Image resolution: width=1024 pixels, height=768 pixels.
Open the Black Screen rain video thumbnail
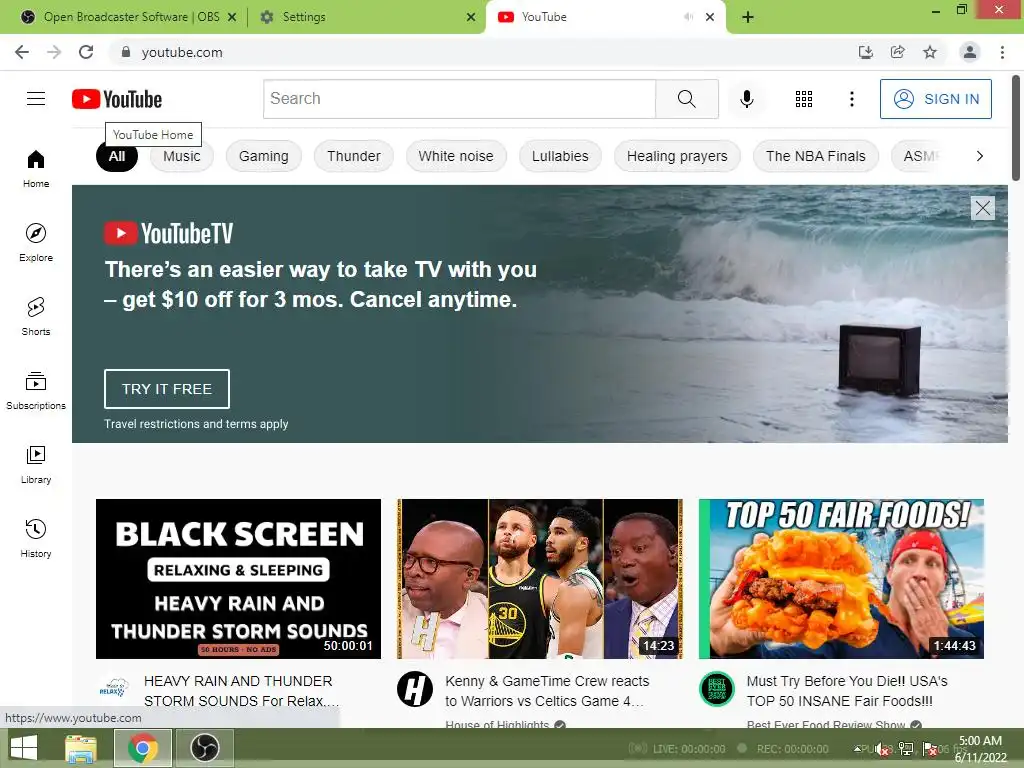pyautogui.click(x=238, y=579)
